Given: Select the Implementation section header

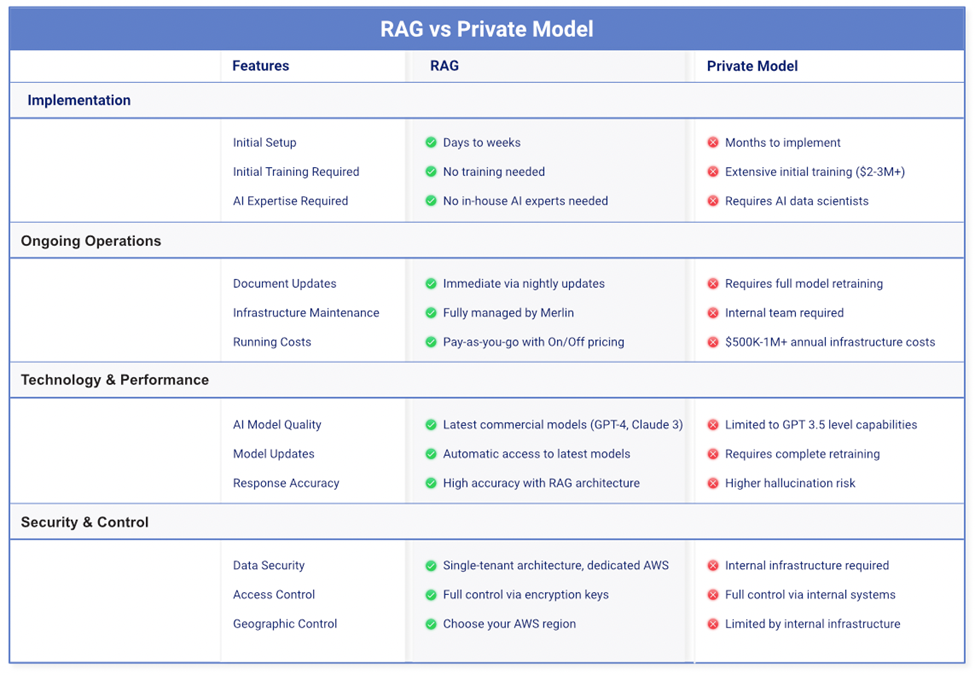Looking at the screenshot, I should pyautogui.click(x=487, y=100).
